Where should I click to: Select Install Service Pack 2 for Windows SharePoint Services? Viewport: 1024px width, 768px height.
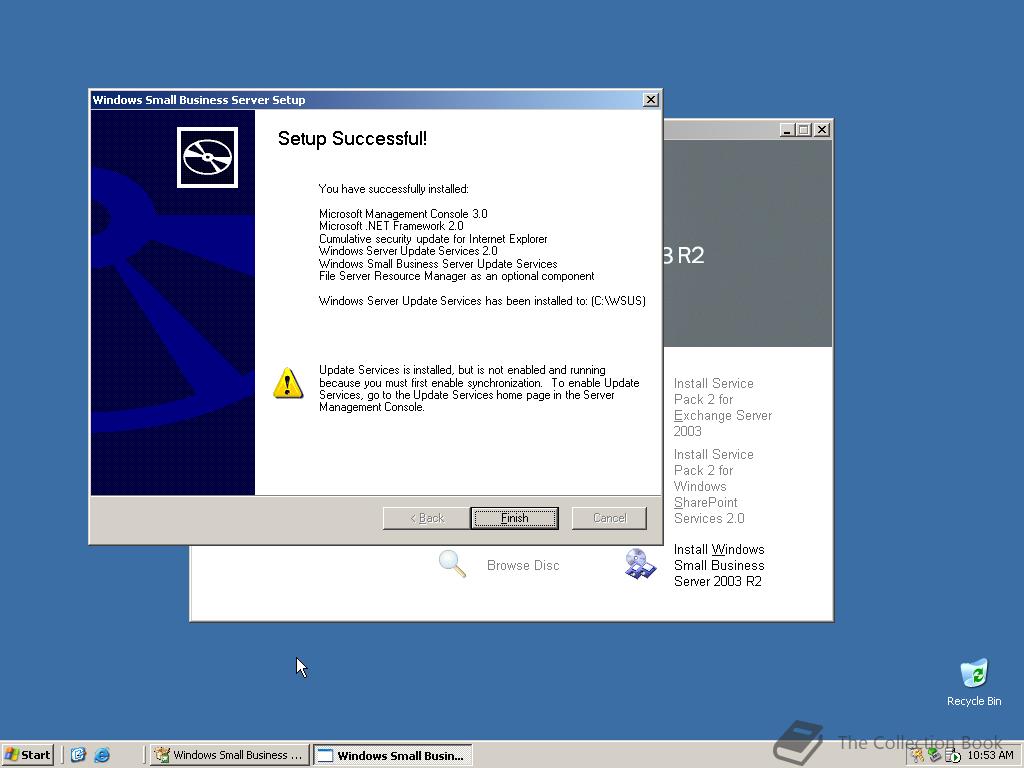[713, 487]
